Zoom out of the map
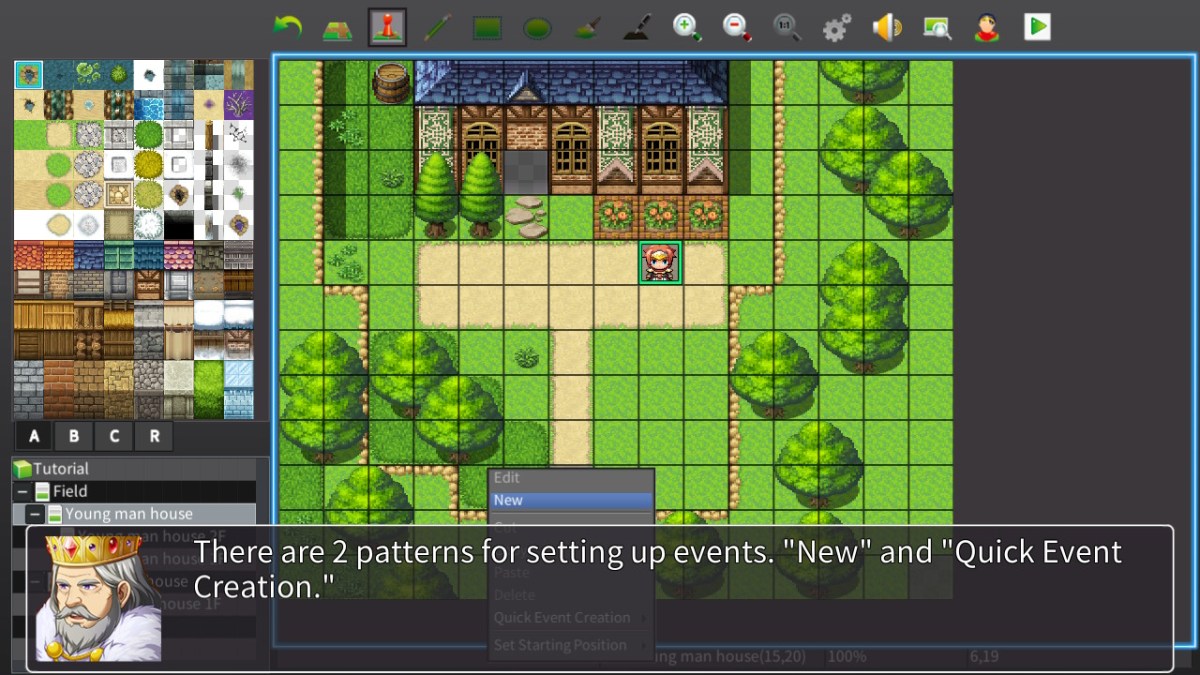Screen dimensions: 1200x675 click(x=737, y=28)
